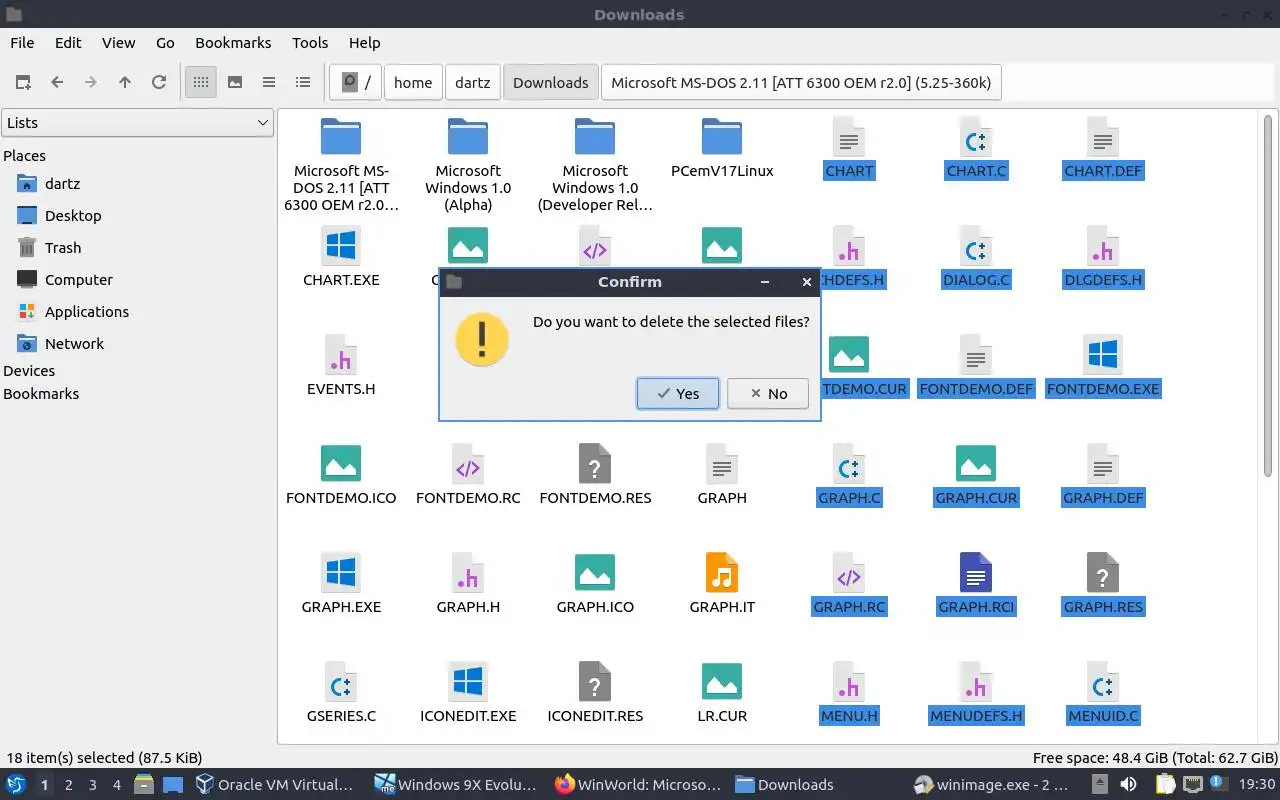Go back to previous folder
The width and height of the screenshot is (1280, 800).
click(57, 82)
